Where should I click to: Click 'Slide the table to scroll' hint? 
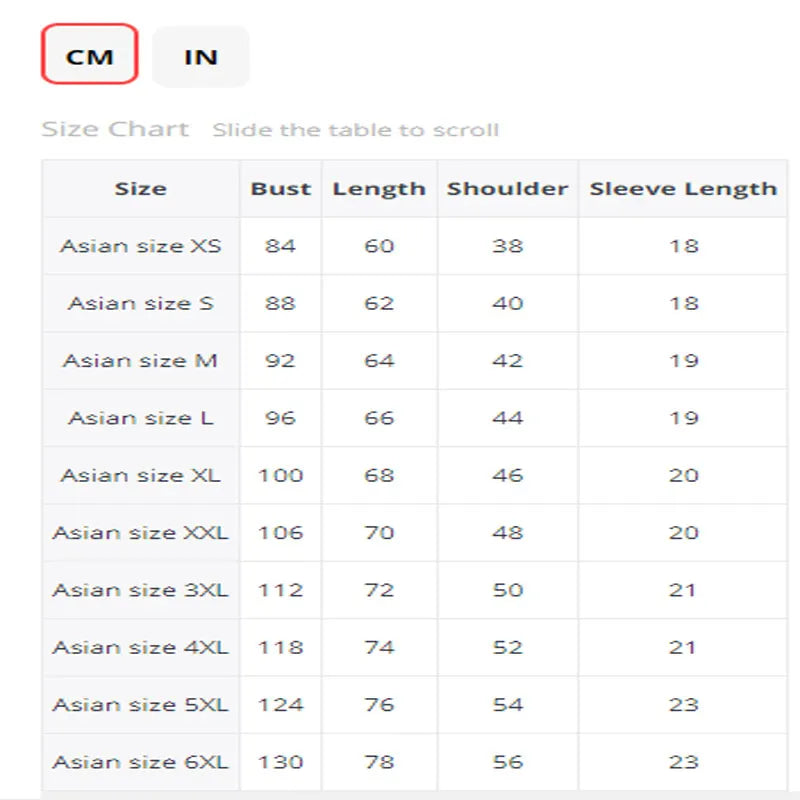coord(355,130)
